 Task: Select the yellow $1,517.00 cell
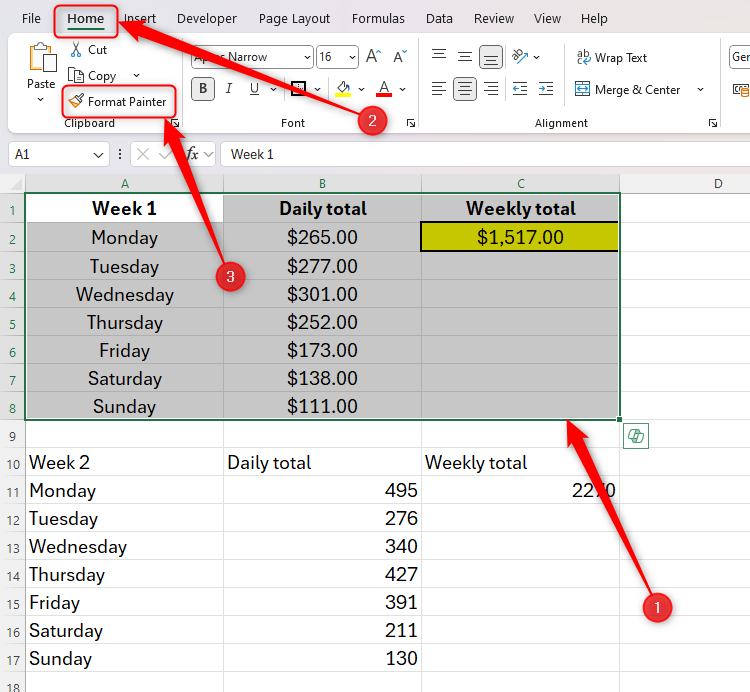tap(520, 237)
